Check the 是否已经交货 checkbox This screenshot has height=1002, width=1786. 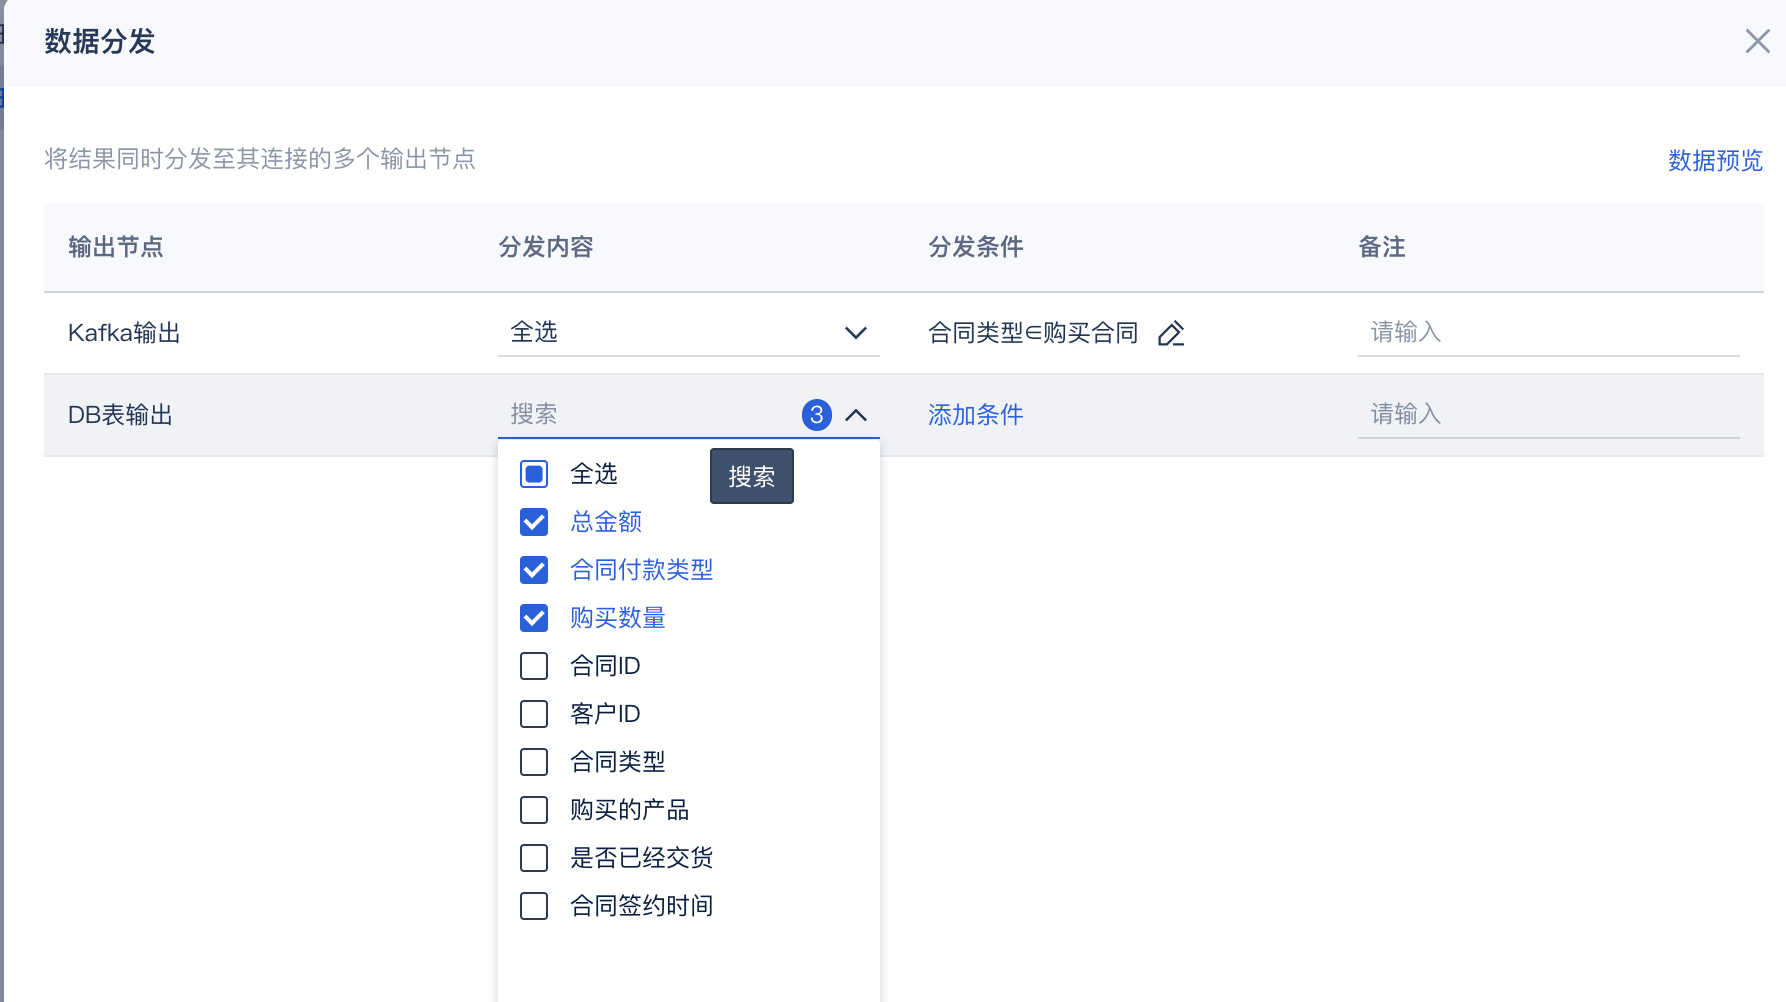(x=534, y=858)
